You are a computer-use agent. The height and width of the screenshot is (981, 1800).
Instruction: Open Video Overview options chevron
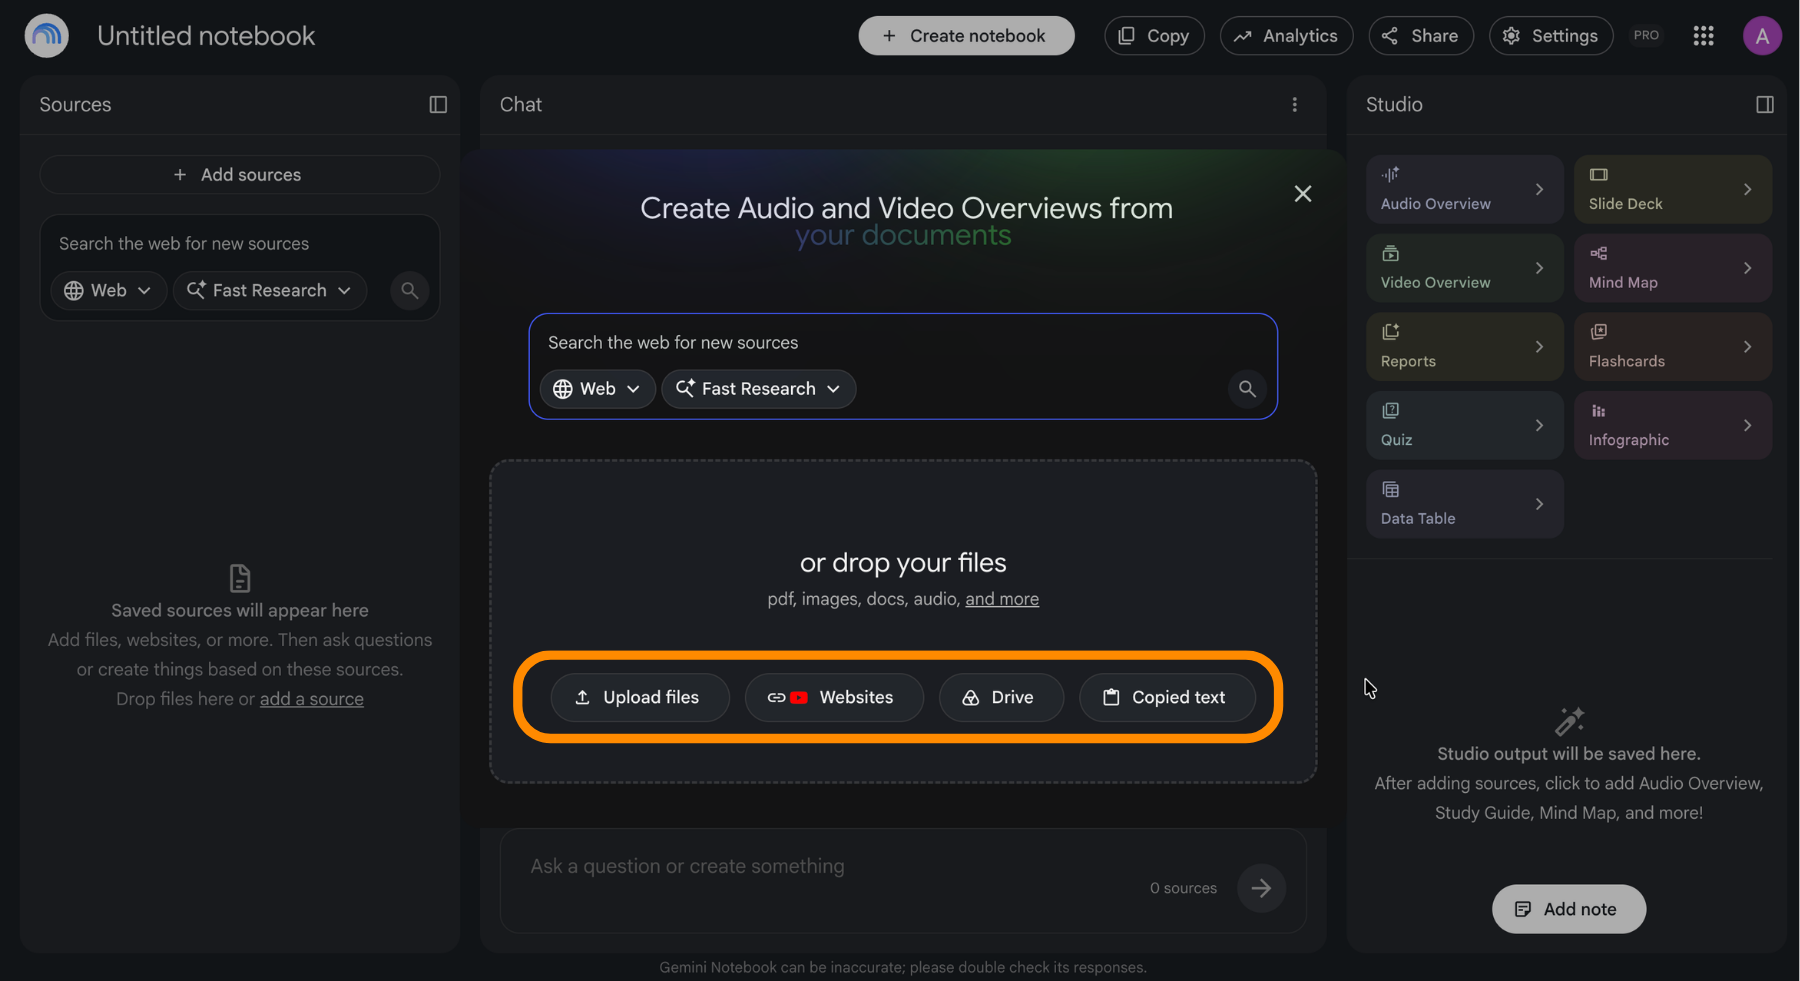pyautogui.click(x=1539, y=268)
